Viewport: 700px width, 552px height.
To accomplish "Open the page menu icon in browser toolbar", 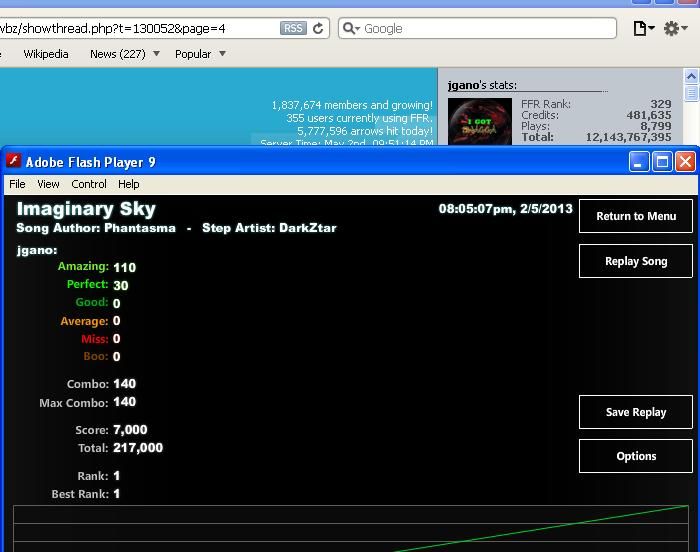I will (643, 29).
